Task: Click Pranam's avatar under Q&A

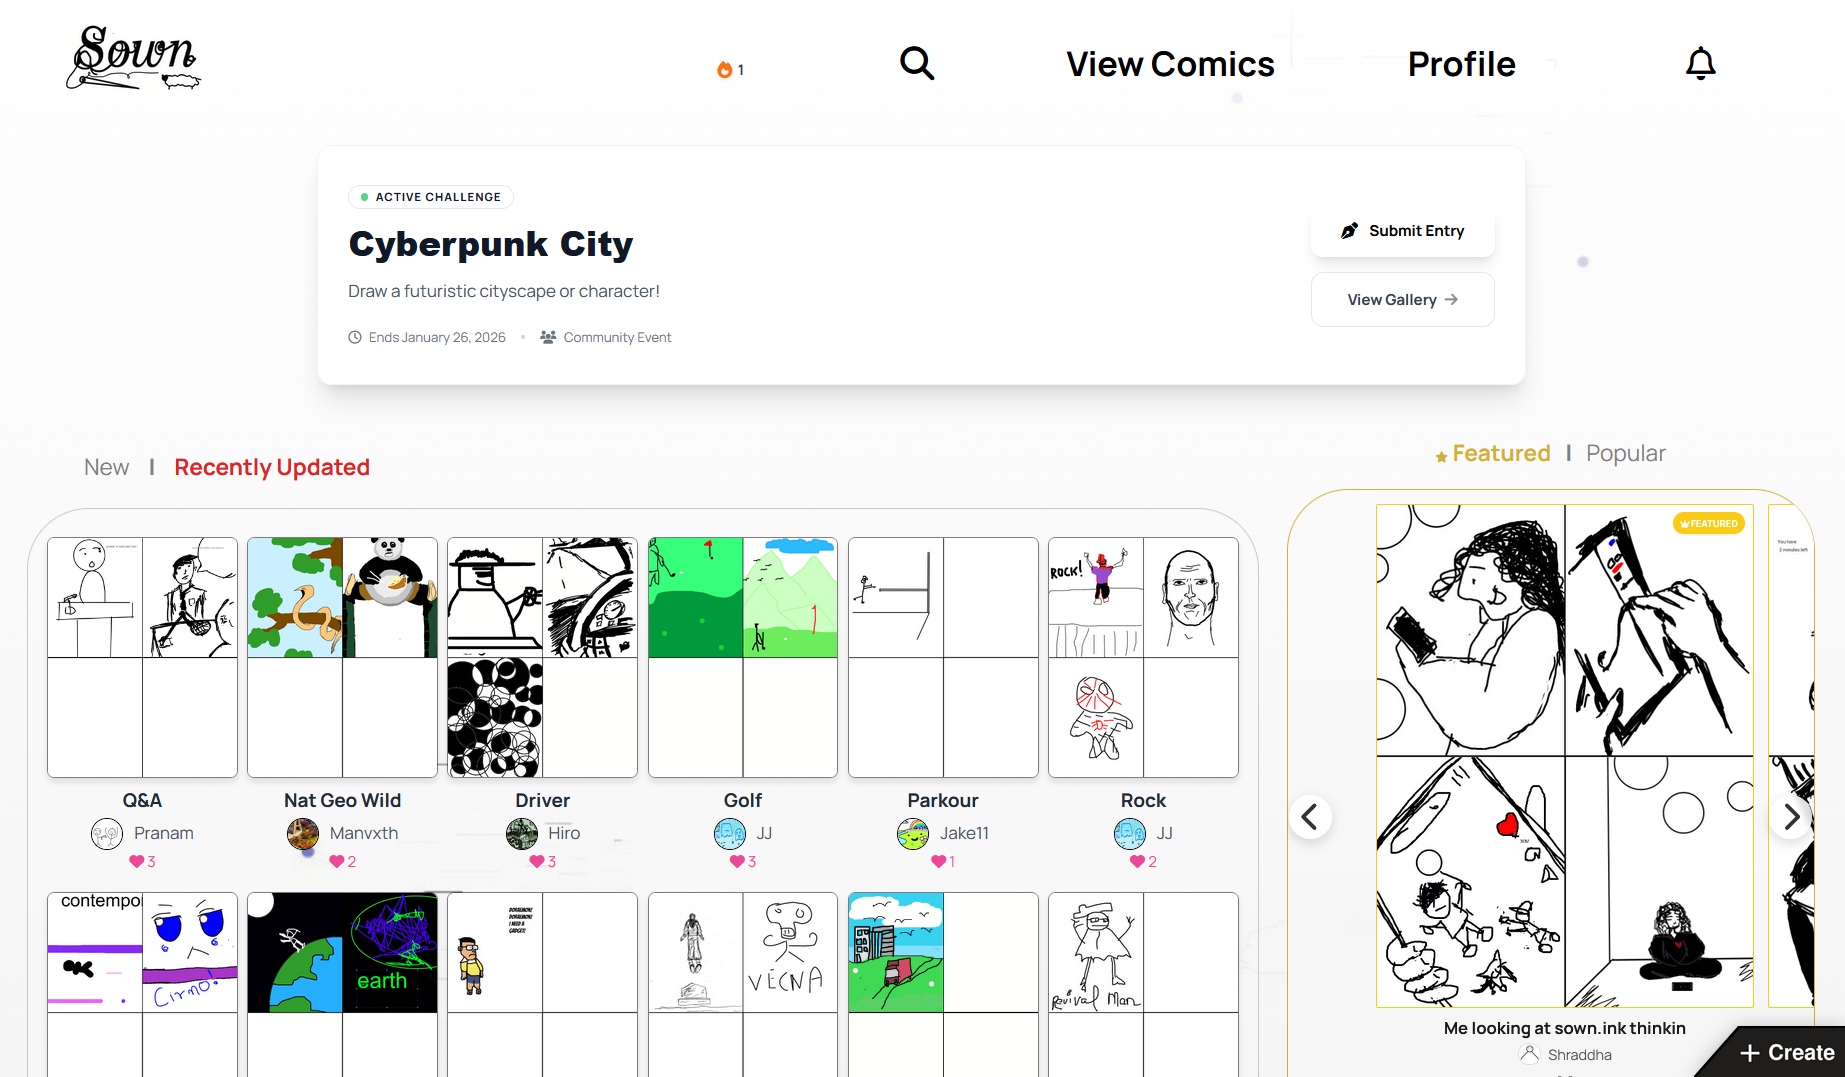Action: [x=107, y=833]
